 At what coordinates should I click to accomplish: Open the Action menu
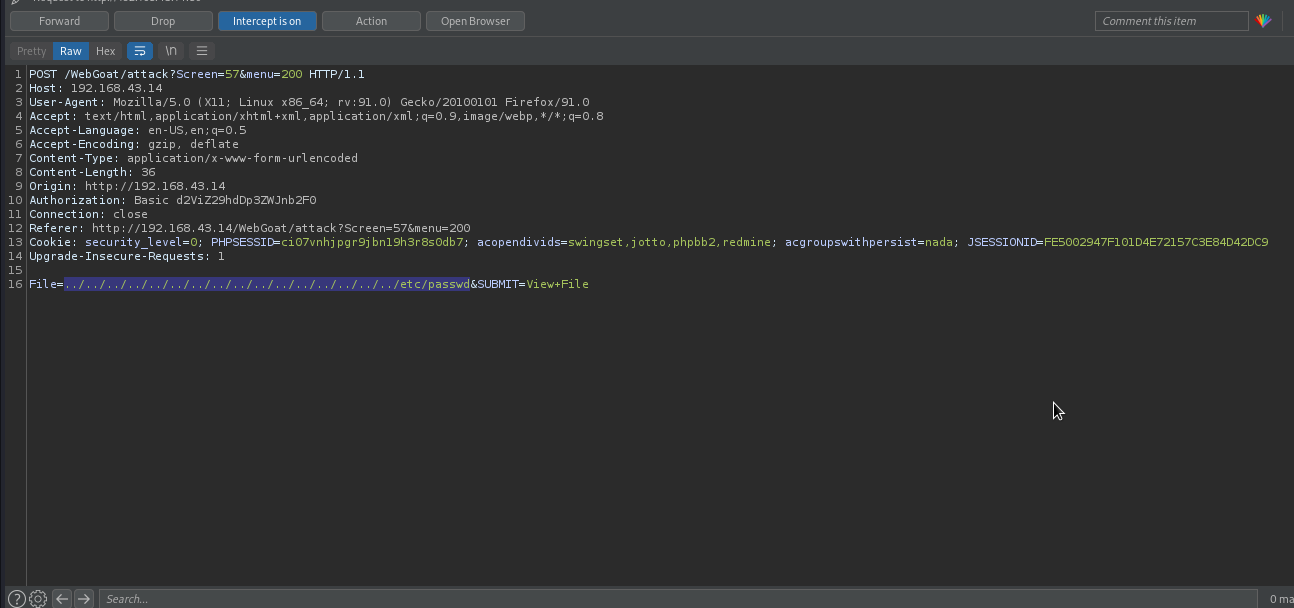pyautogui.click(x=371, y=21)
